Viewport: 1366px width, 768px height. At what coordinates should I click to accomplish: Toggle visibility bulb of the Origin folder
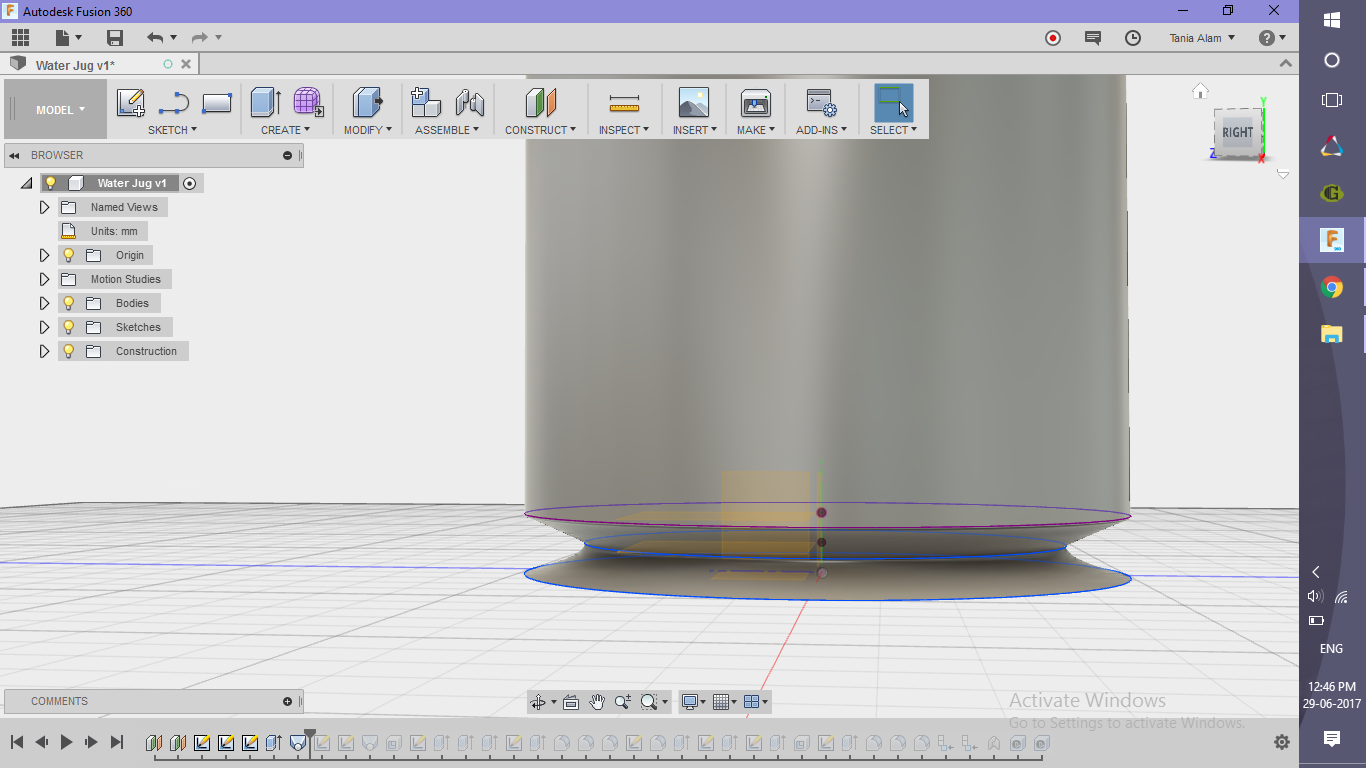coord(69,255)
